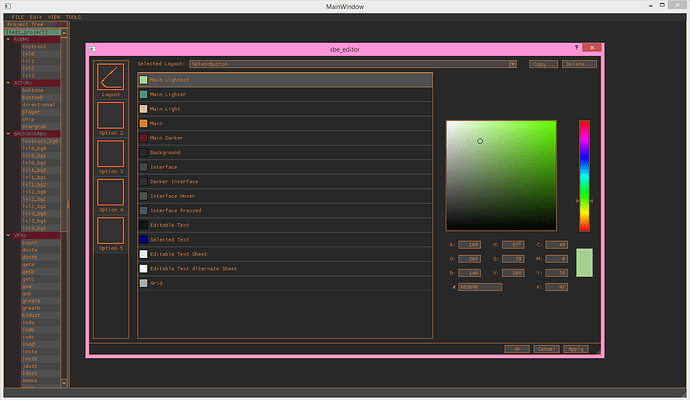
Task: Select the Option 3 icon box
Action: click(x=110, y=154)
